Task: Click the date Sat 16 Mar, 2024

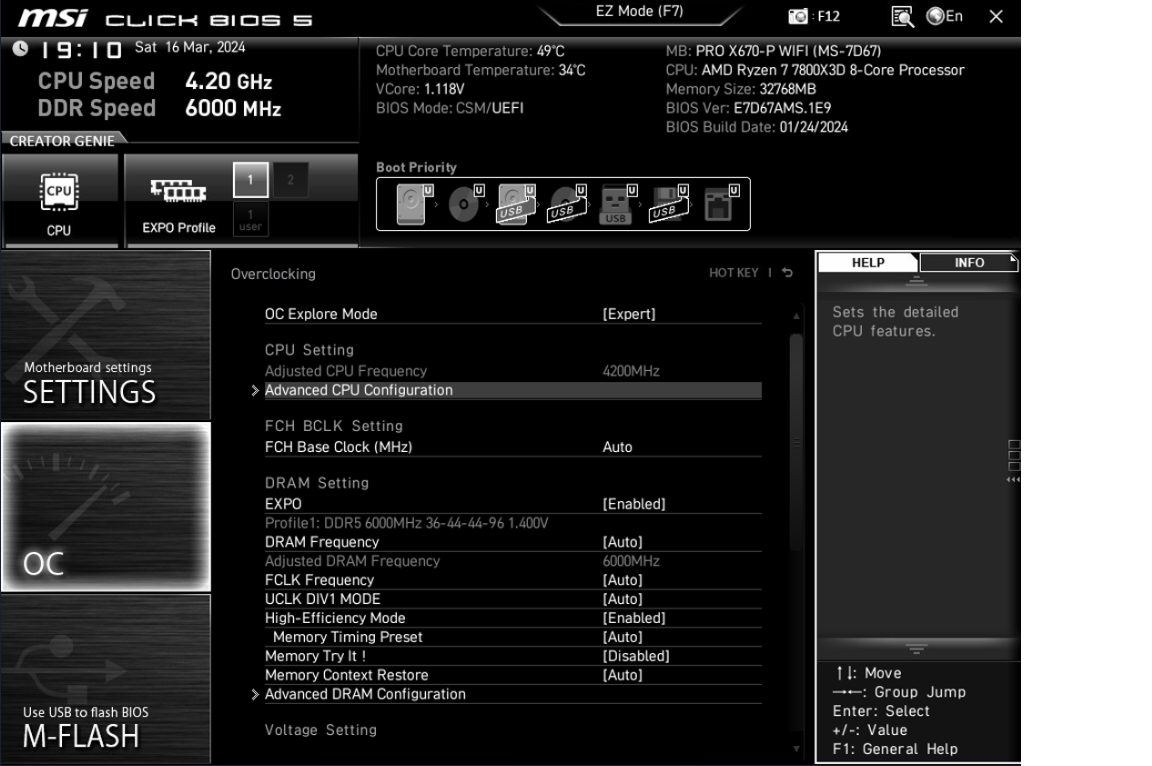Action: (190, 47)
